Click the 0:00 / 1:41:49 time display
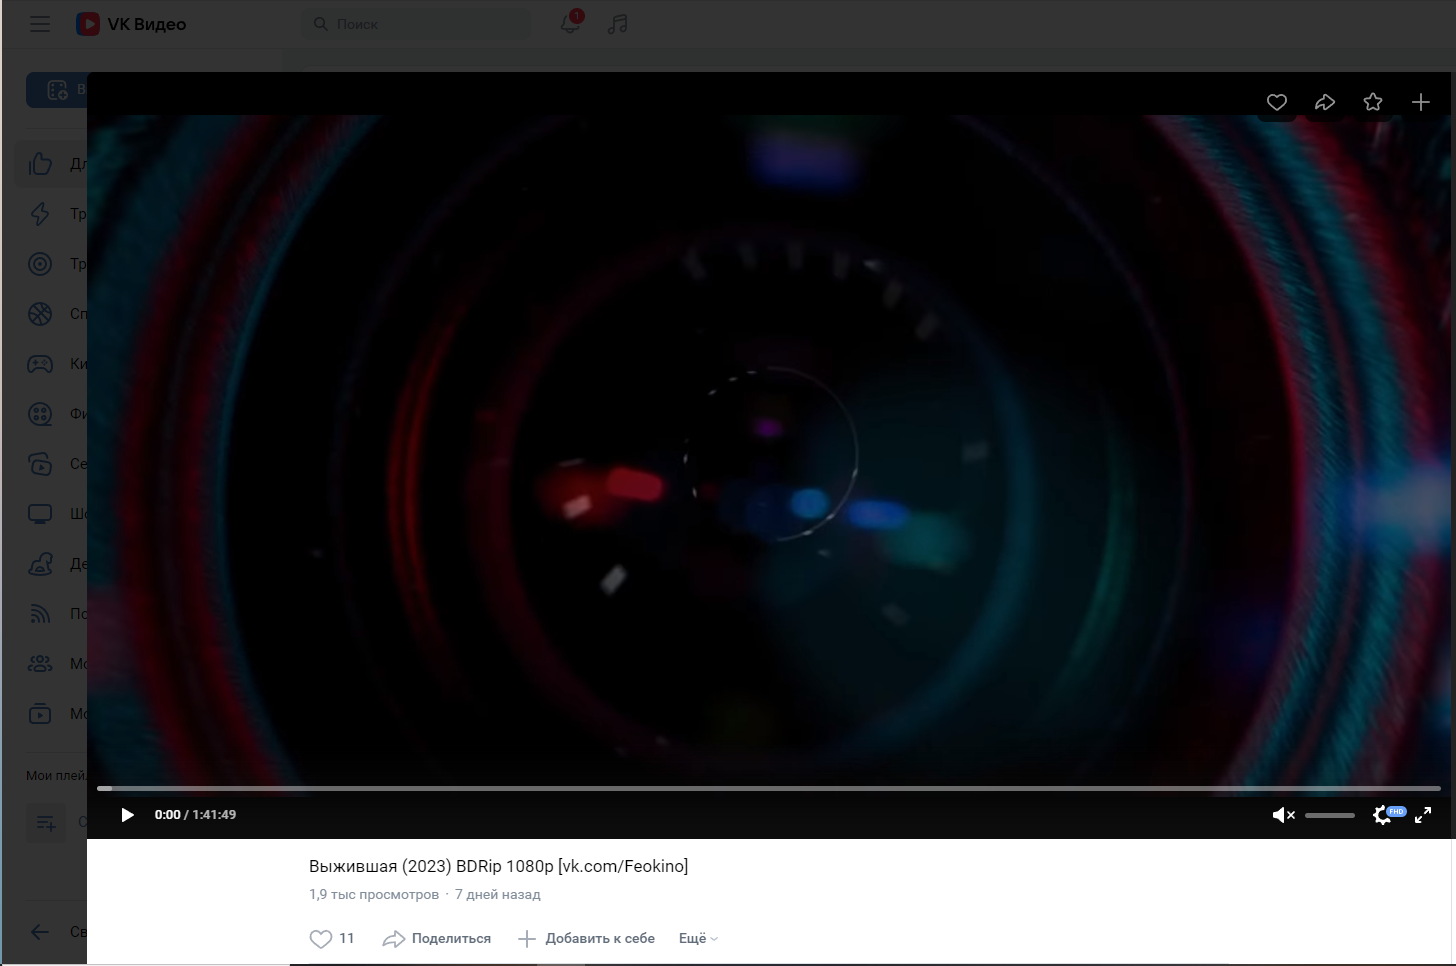Image resolution: width=1456 pixels, height=966 pixels. click(195, 815)
